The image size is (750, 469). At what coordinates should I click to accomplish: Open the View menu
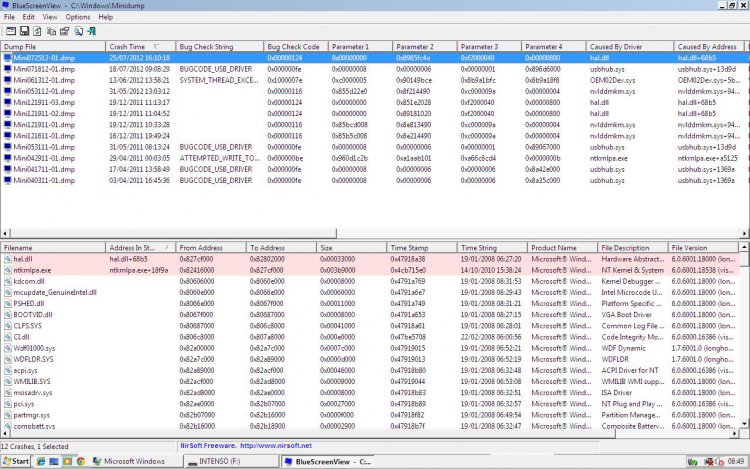[x=50, y=17]
